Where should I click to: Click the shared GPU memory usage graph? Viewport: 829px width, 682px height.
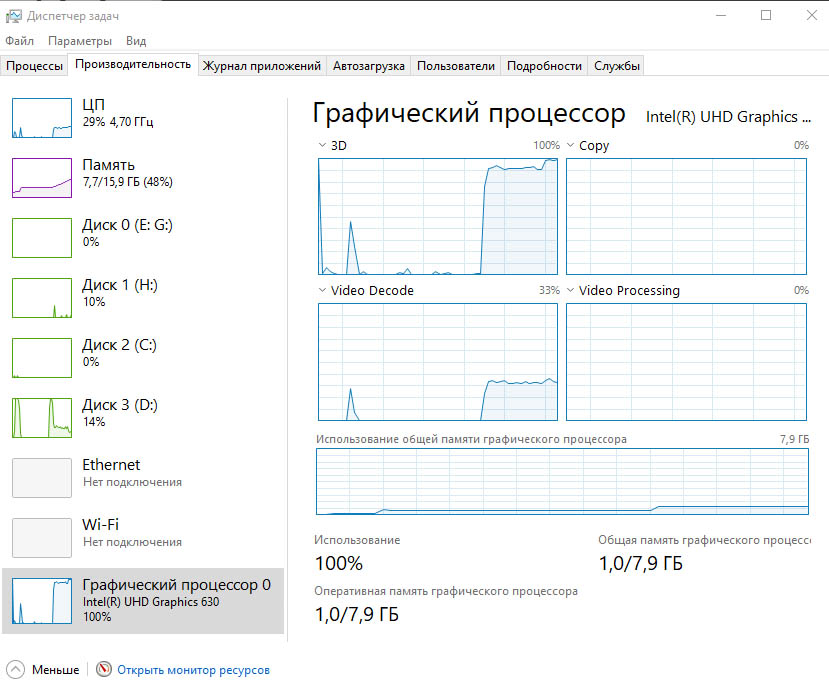[562, 482]
